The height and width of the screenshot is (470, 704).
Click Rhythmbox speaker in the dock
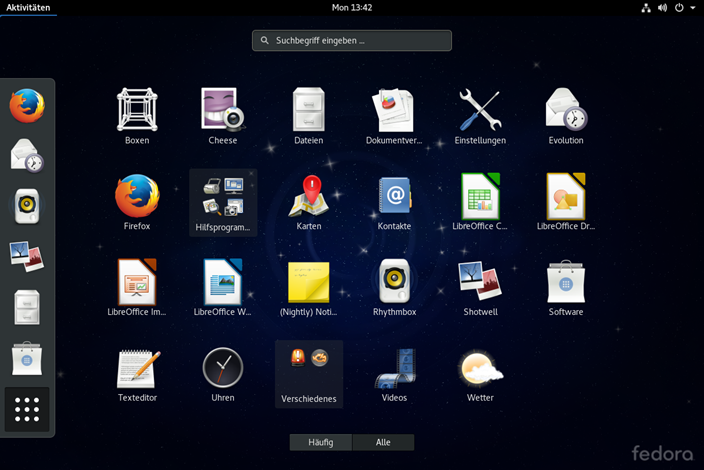coord(27,206)
